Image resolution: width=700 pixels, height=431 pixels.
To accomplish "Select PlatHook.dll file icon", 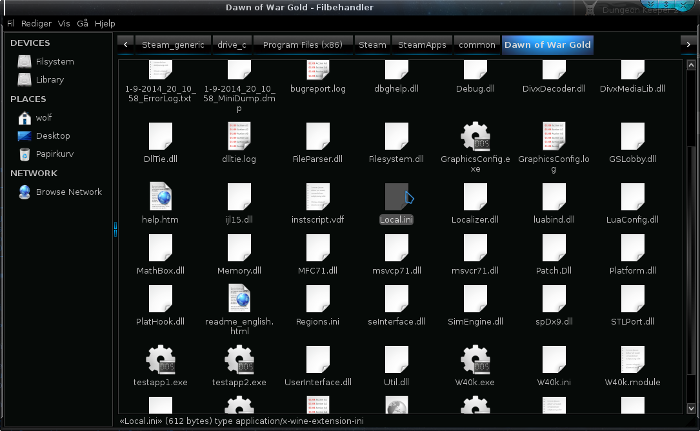I will tap(160, 298).
